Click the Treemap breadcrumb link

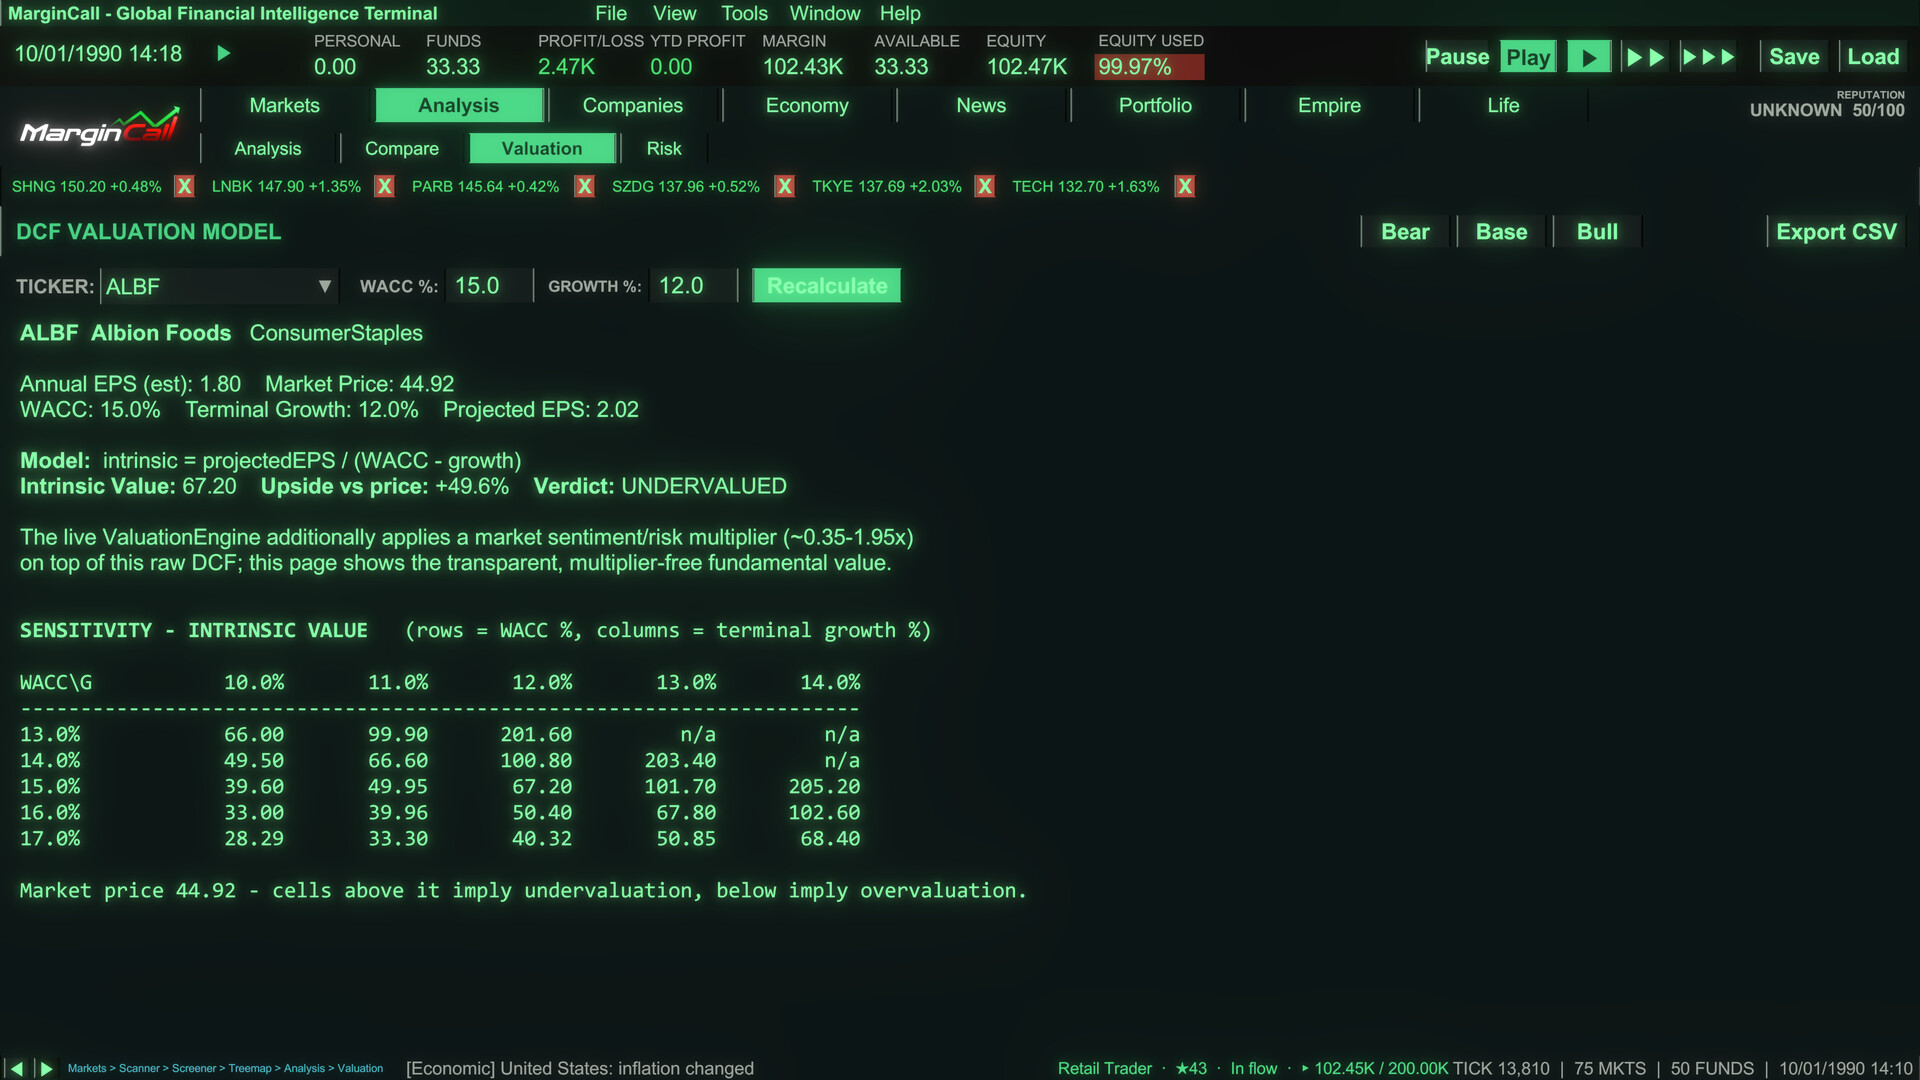point(250,1069)
